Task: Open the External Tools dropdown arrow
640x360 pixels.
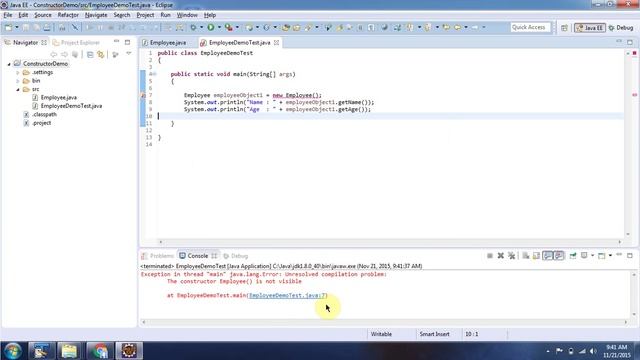Action: pos(237,27)
